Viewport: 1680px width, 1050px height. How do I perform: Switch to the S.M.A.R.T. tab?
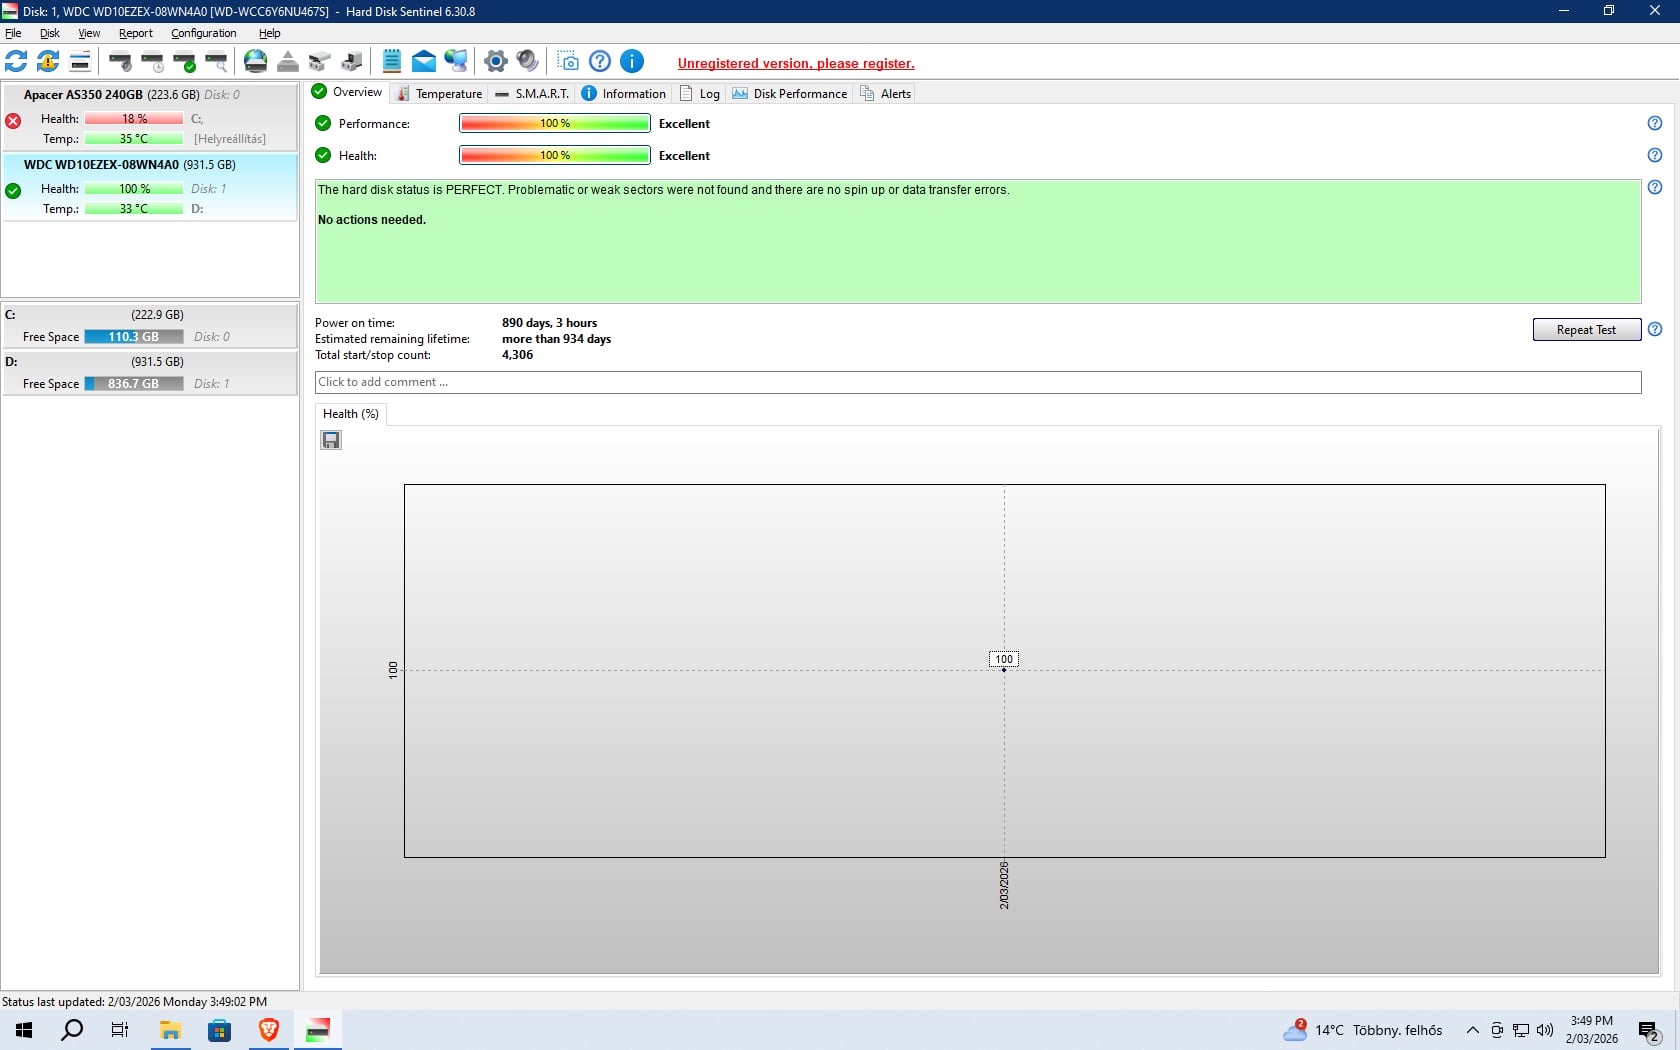tap(532, 93)
